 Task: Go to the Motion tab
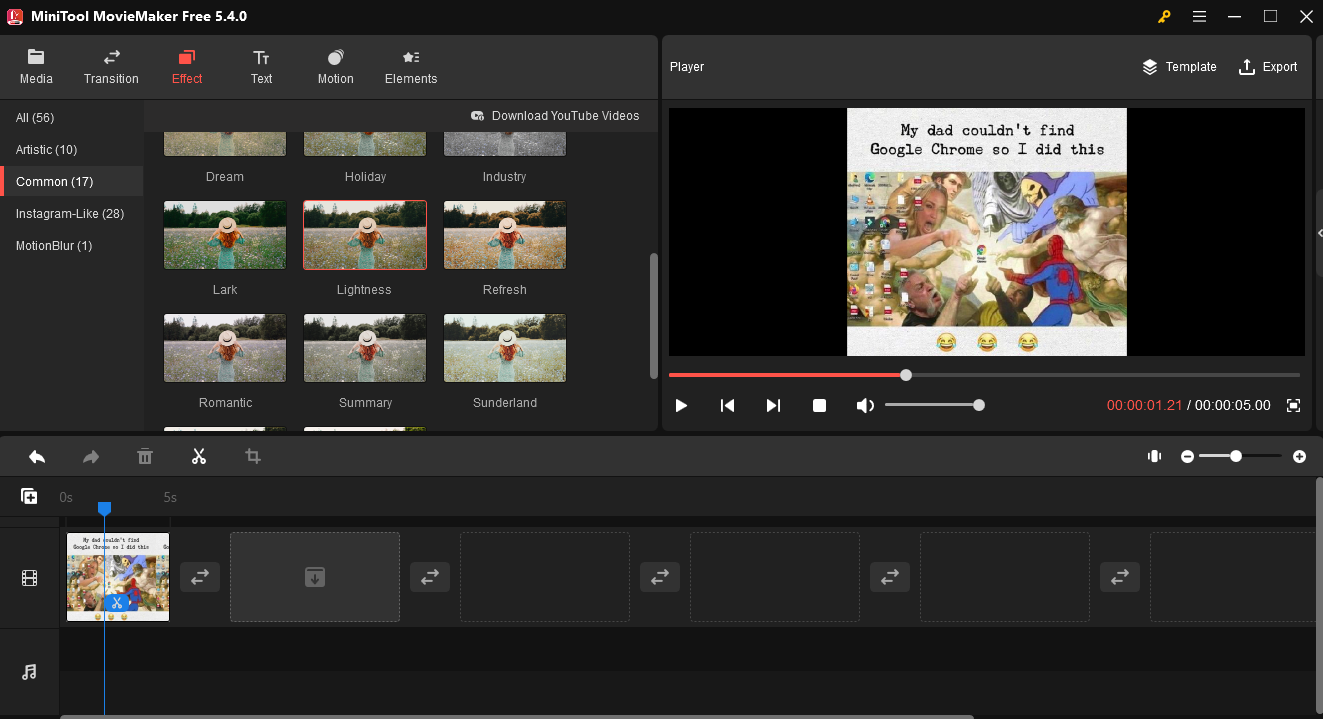tap(335, 67)
